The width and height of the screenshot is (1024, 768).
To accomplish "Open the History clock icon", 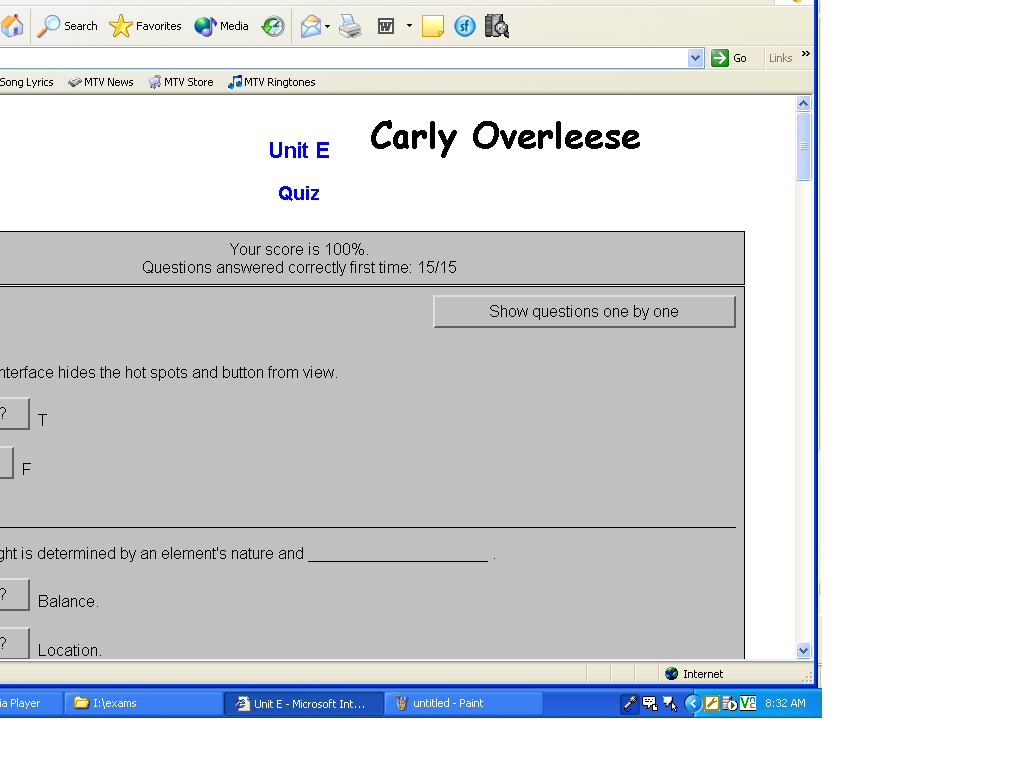I will tap(273, 26).
